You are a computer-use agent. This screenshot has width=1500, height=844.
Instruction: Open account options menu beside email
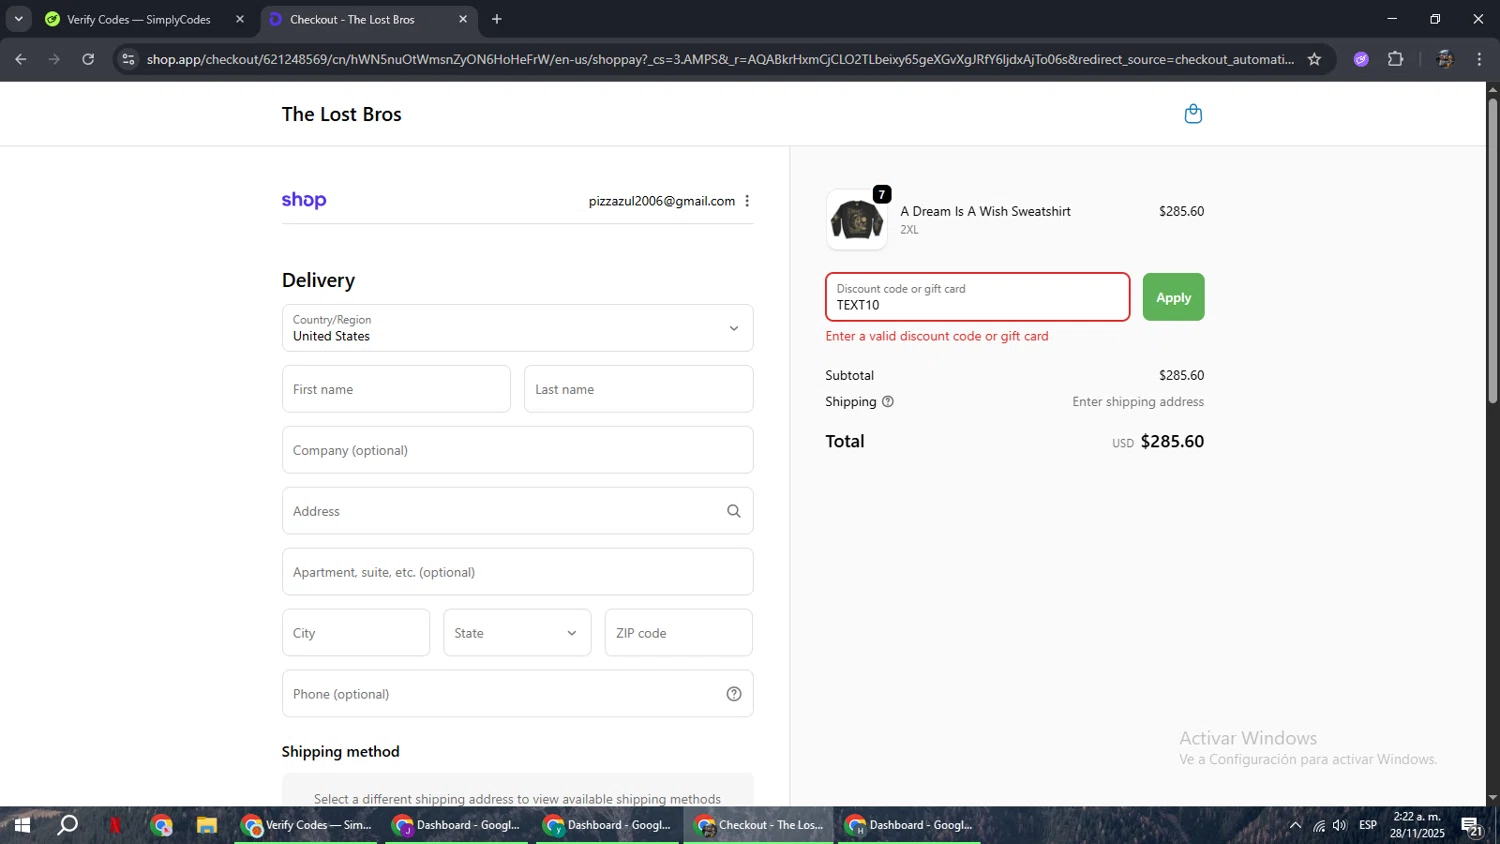[x=747, y=201]
